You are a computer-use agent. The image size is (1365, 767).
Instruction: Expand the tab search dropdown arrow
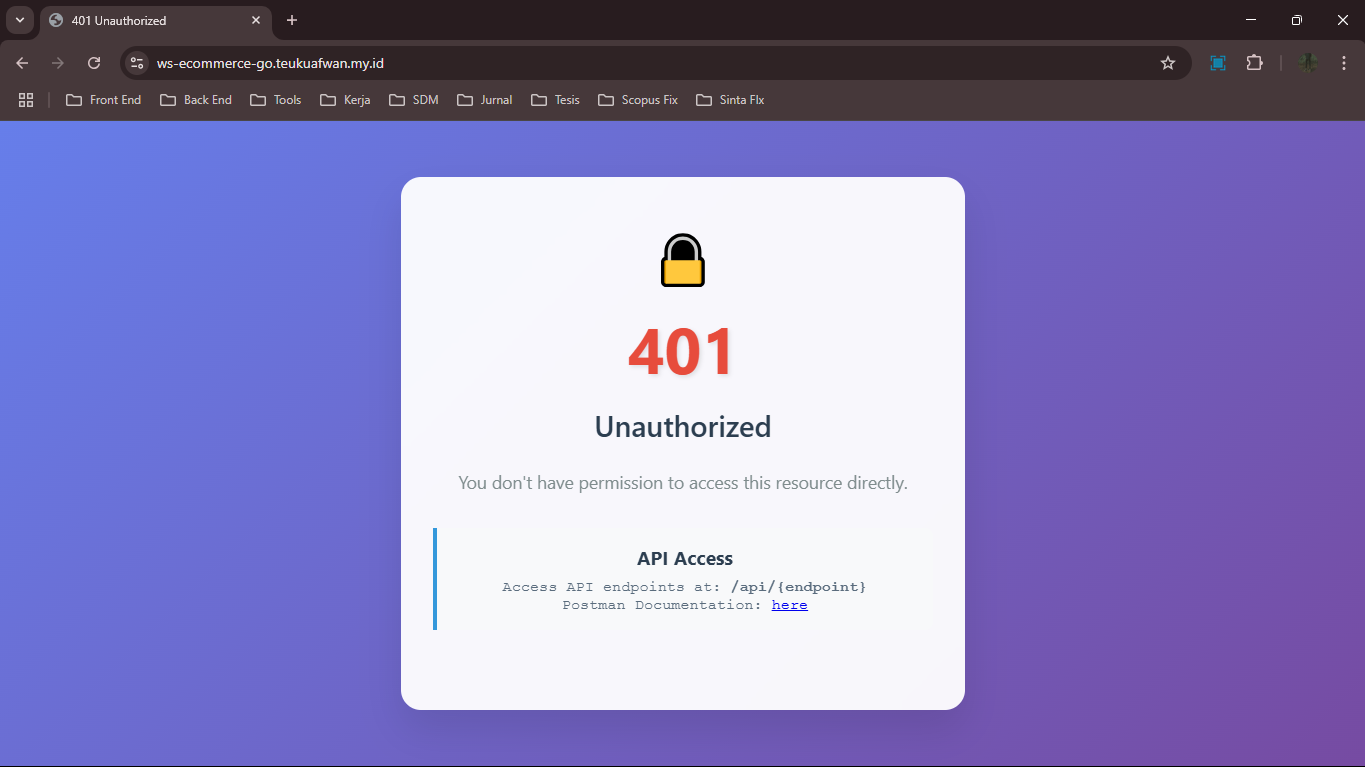pyautogui.click(x=19, y=20)
